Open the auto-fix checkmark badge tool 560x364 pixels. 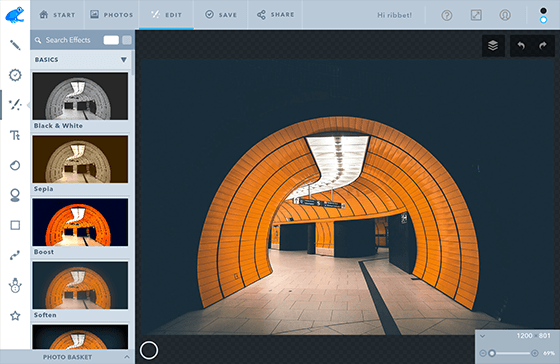15,75
